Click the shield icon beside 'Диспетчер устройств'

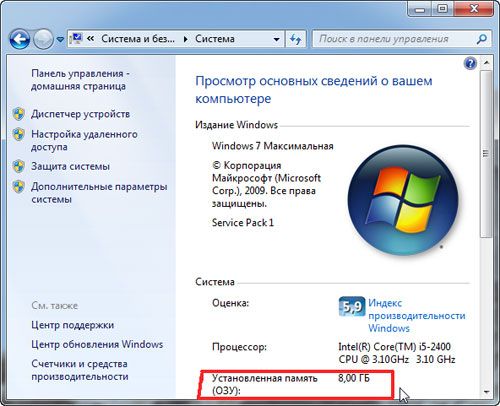19,114
